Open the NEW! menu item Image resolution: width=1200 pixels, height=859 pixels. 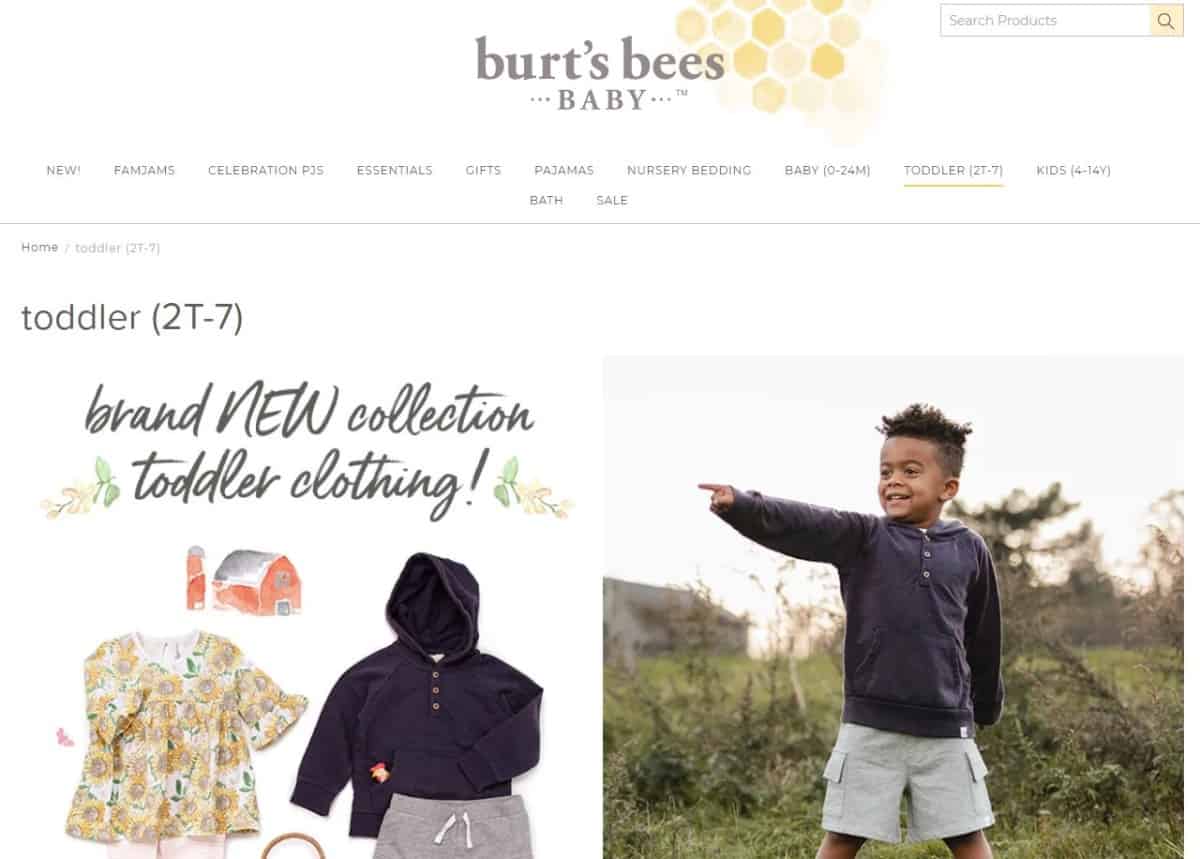pos(63,171)
